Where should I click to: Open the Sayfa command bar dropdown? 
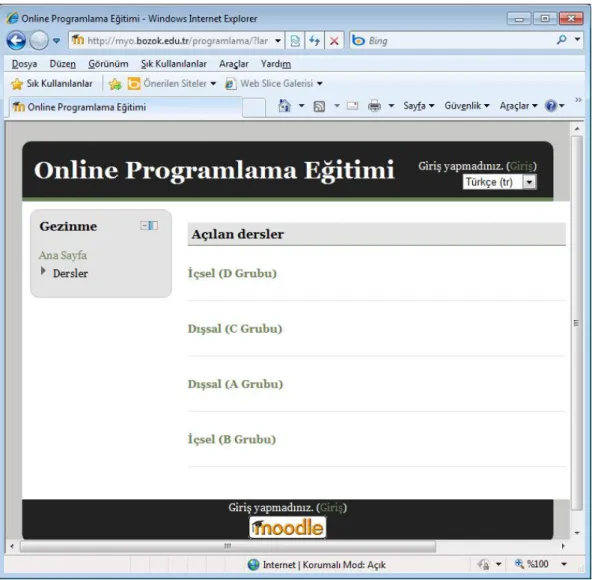[418, 106]
